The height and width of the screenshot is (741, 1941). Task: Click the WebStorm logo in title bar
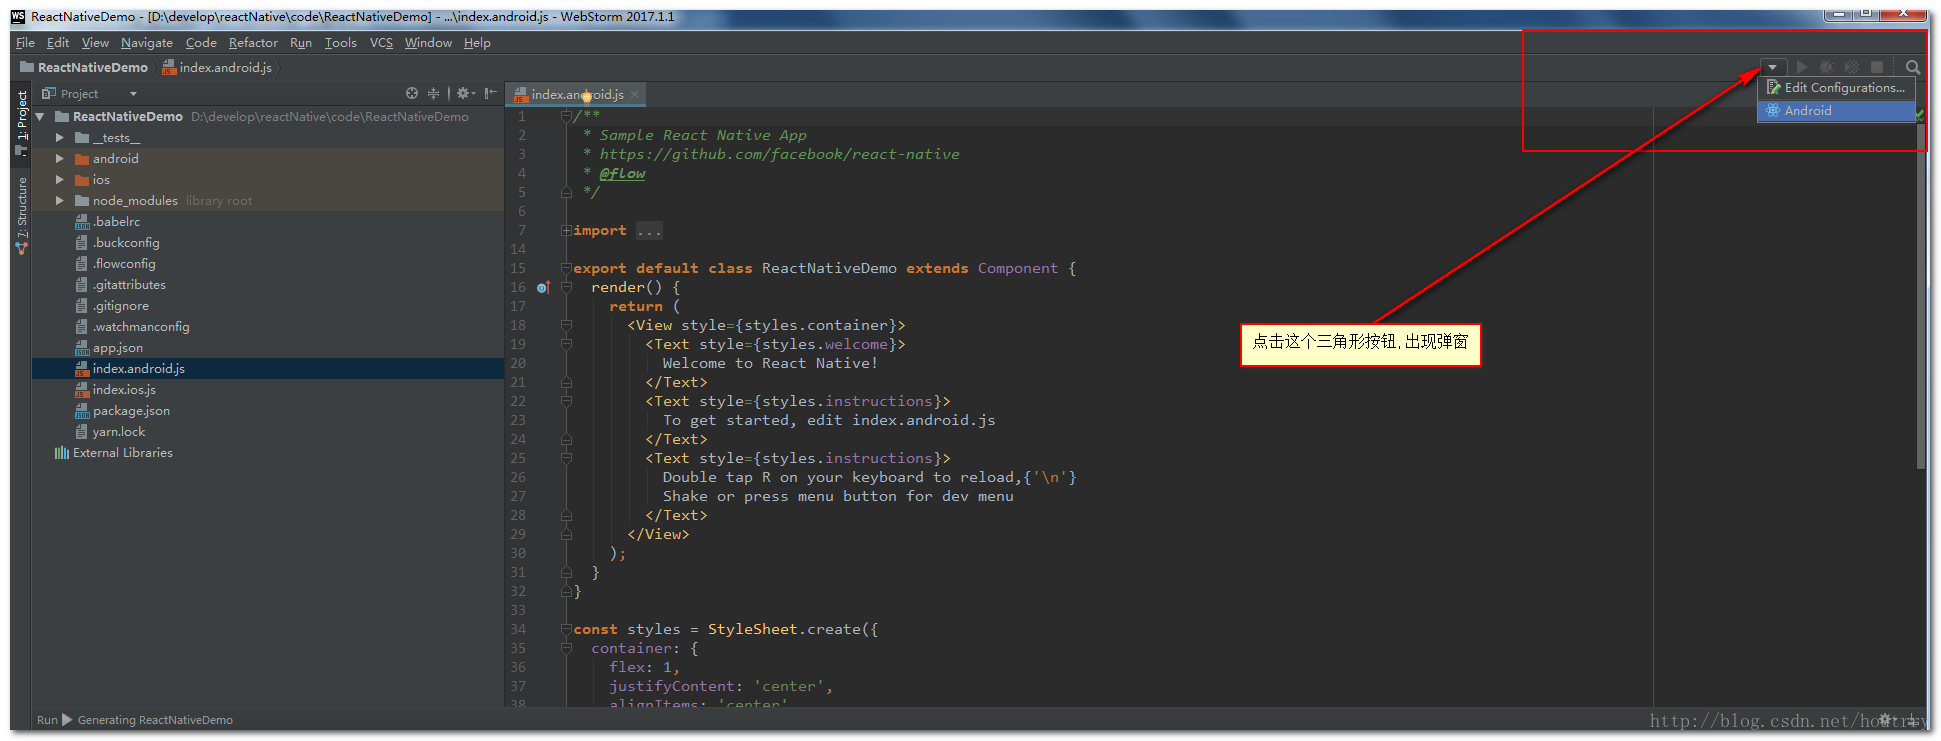18,16
